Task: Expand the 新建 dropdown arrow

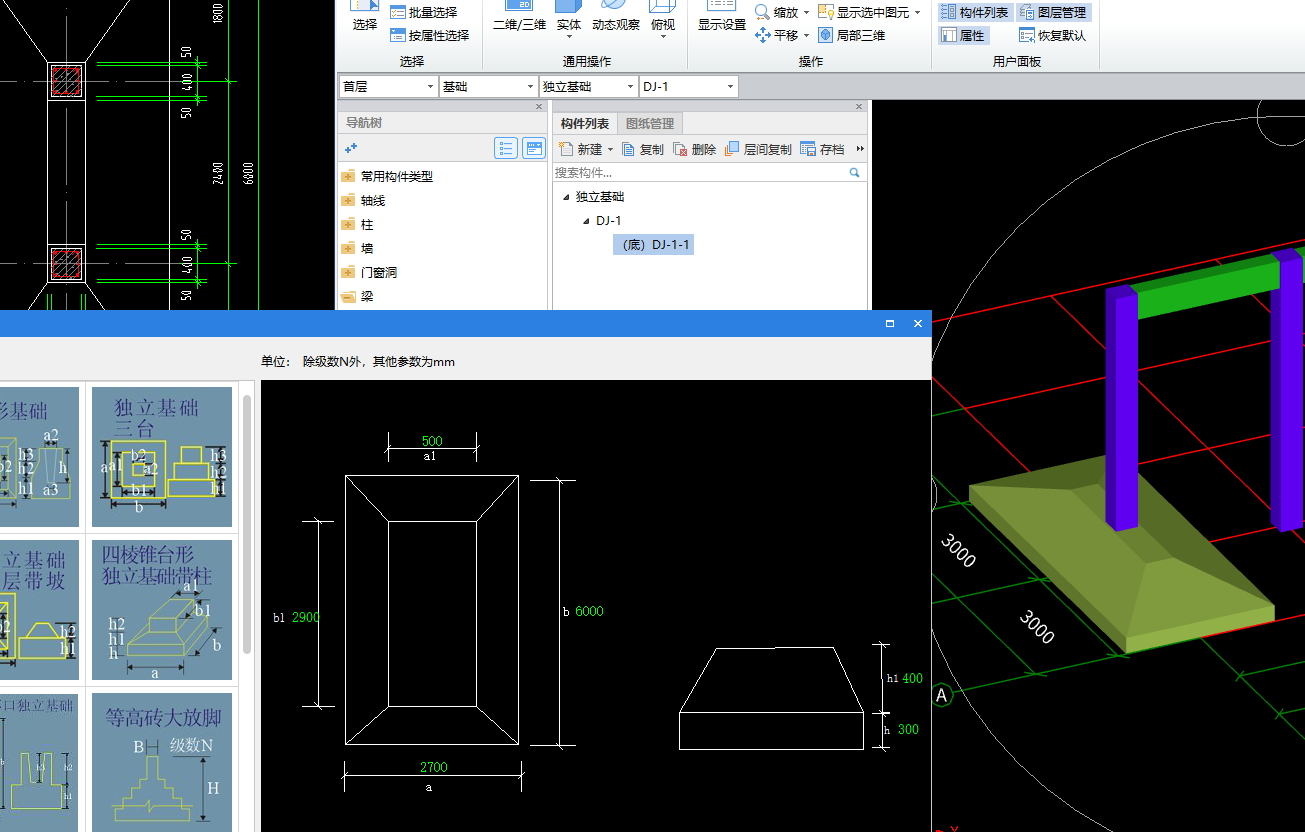Action: tap(610, 150)
